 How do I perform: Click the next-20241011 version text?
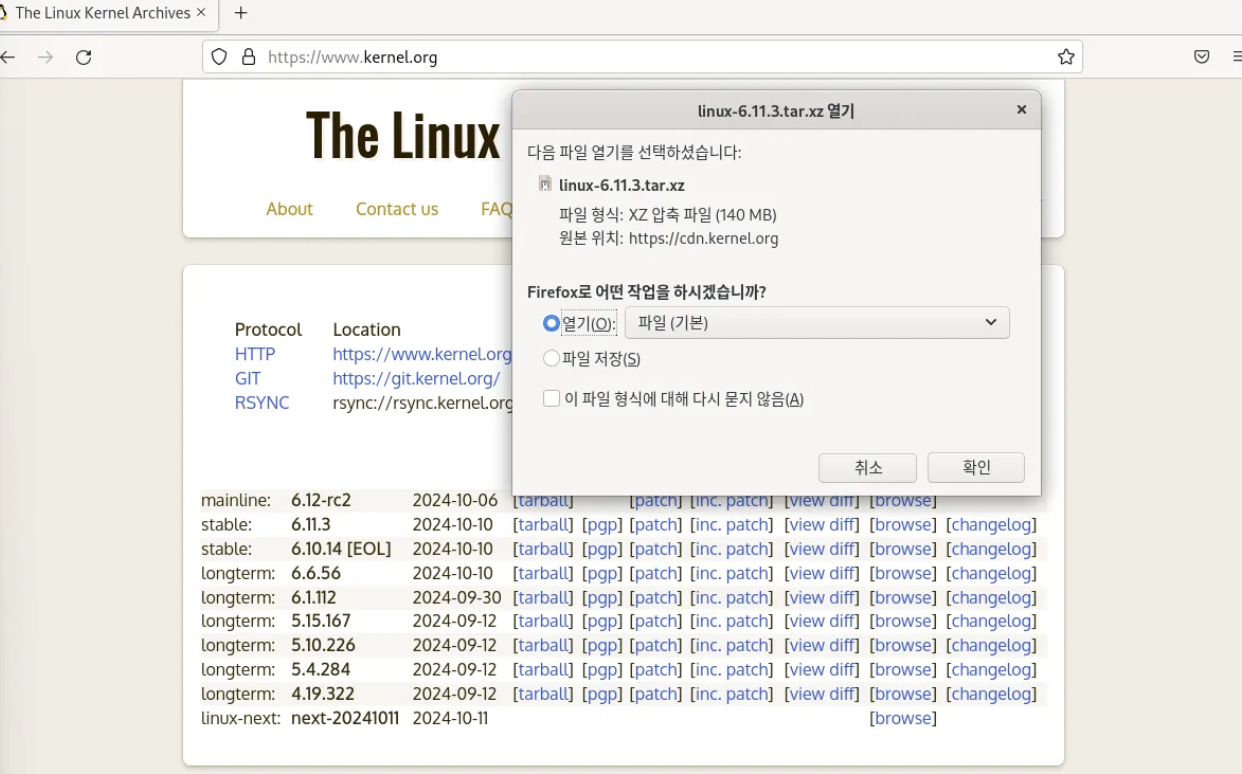point(345,718)
